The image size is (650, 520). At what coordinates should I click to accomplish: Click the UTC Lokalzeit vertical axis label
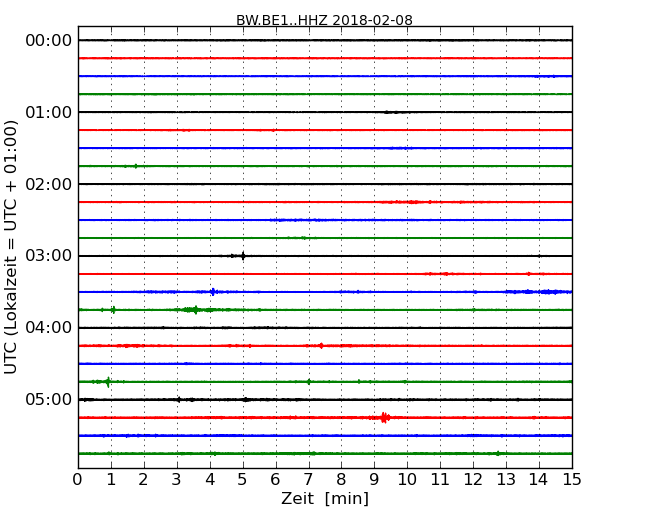pos(11,247)
